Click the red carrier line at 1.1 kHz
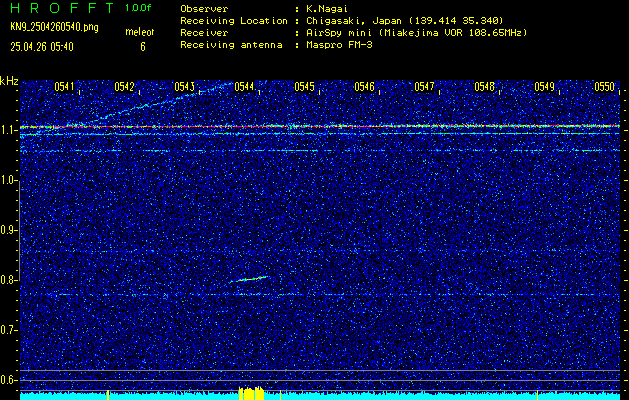Screen dimensions: 629x400 tap(320, 126)
